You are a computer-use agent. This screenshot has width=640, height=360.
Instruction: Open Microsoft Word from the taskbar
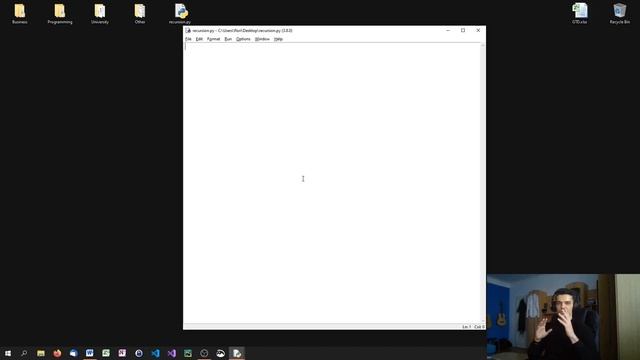[x=90, y=353]
